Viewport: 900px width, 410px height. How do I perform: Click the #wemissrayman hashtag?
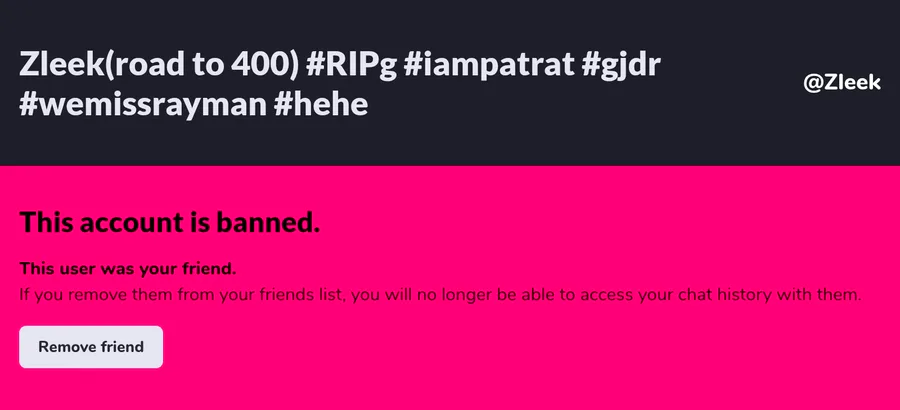pyautogui.click(x=142, y=103)
